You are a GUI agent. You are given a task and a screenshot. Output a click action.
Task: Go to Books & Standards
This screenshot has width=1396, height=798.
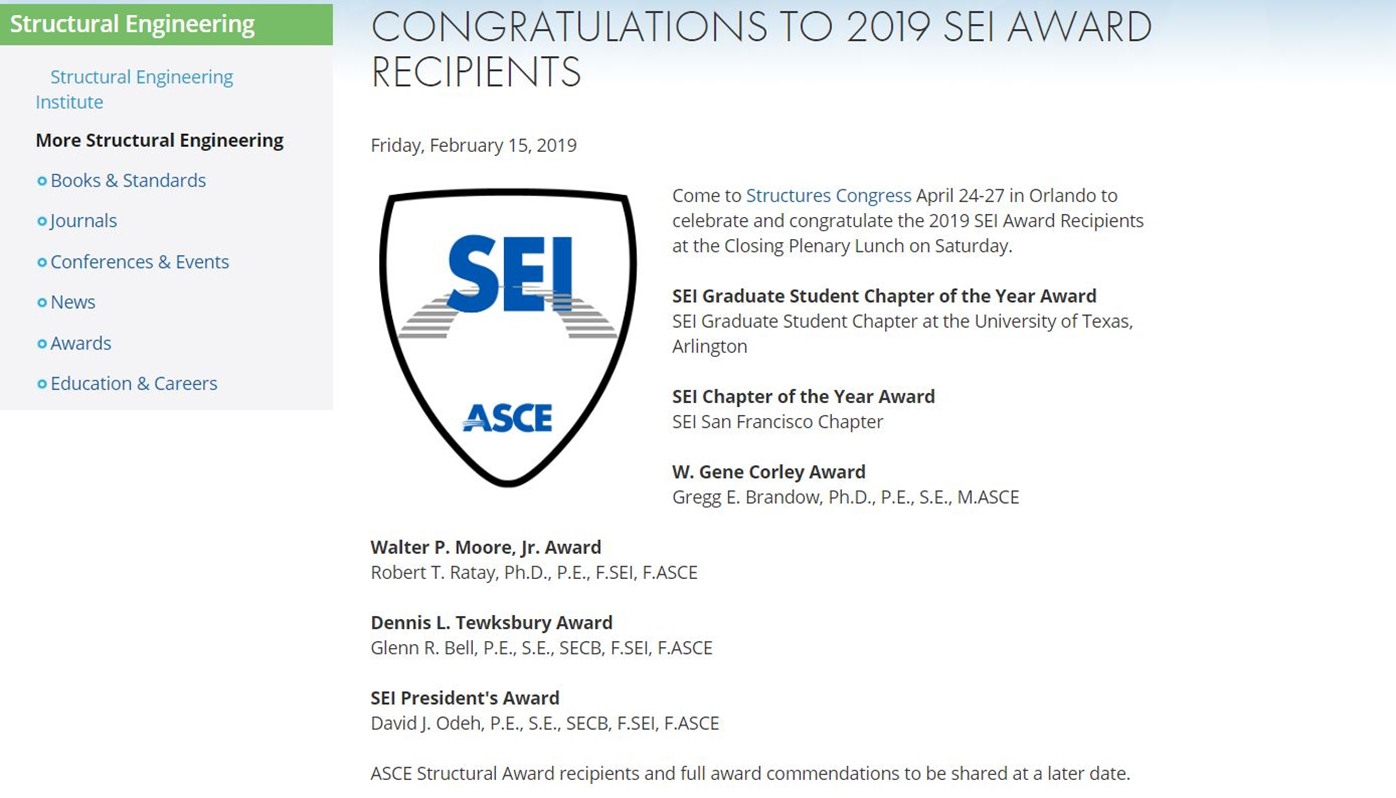click(128, 180)
